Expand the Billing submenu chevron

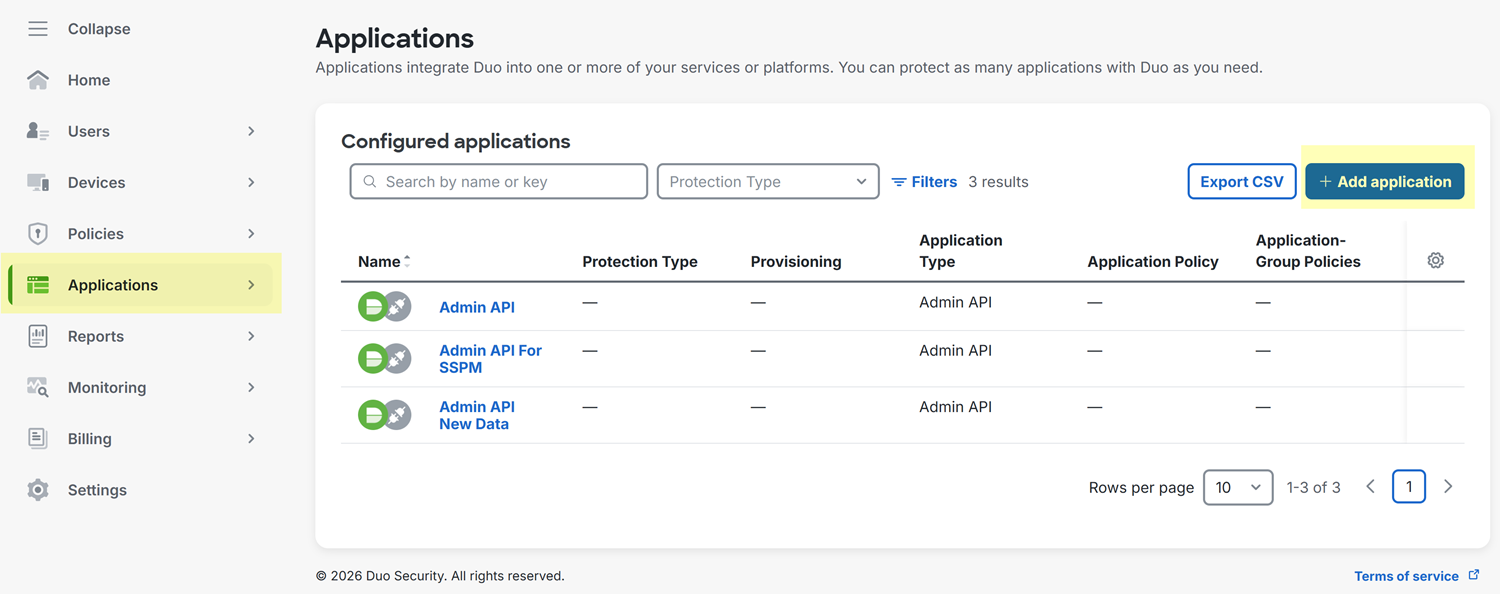[251, 439]
